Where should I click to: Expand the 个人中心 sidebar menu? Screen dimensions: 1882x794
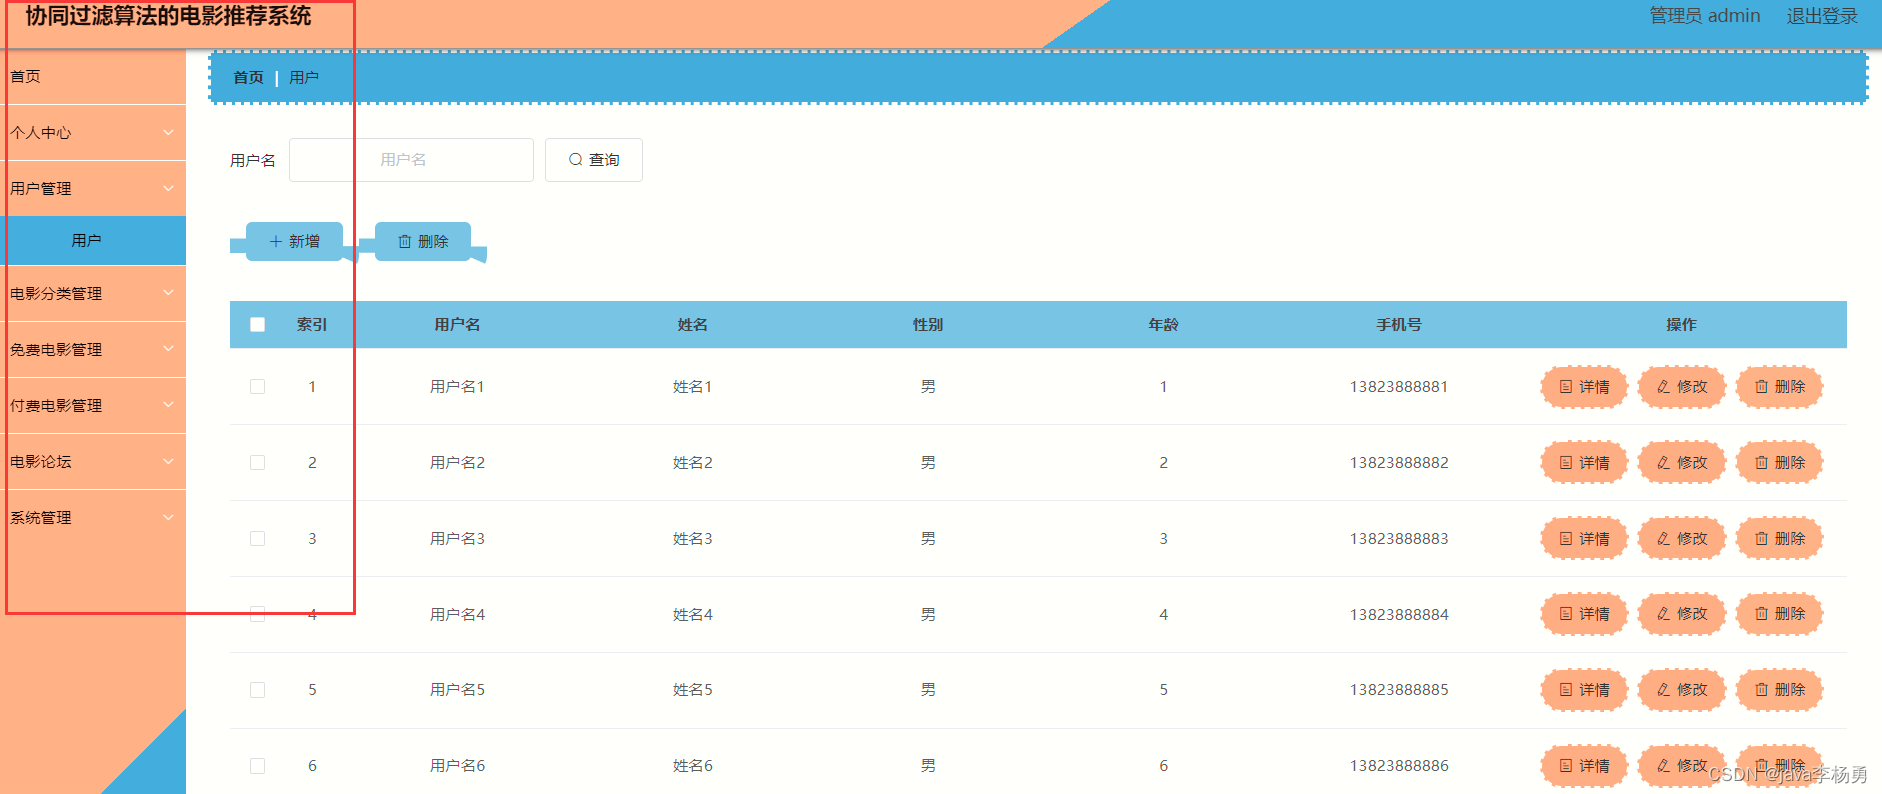point(93,133)
